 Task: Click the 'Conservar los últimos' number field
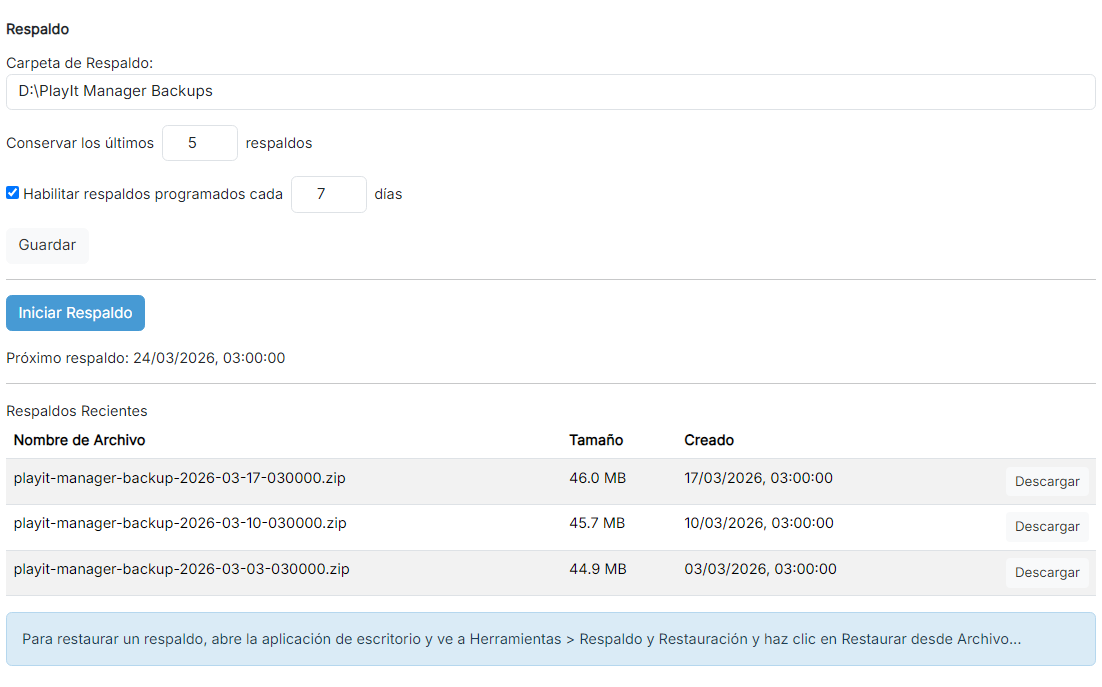(x=200, y=143)
